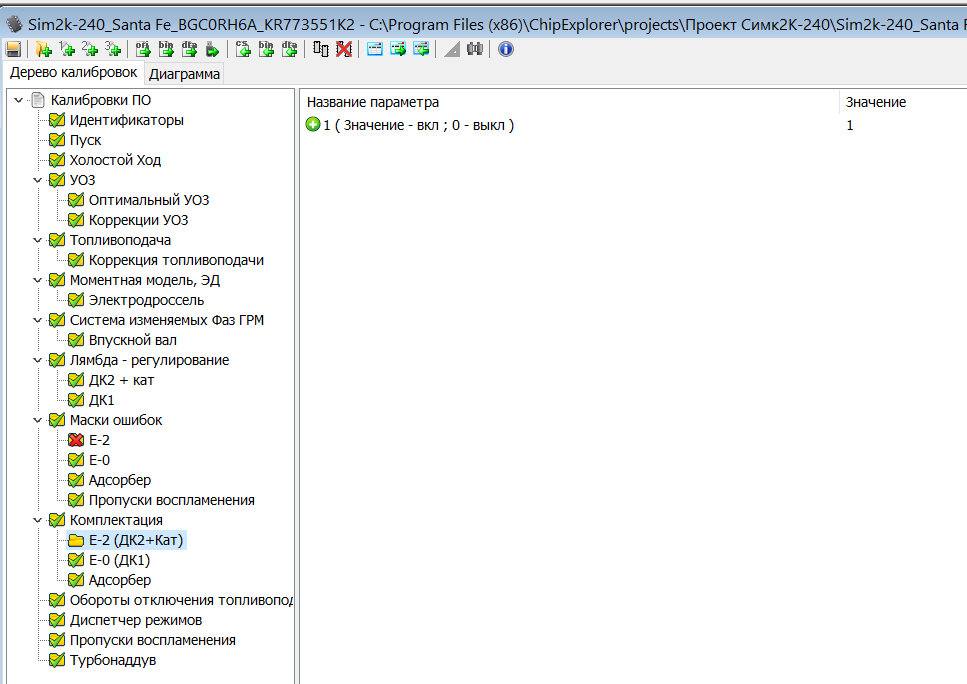Click the '1+' add toolbar icon
Viewport: 967px width, 684px height.
tap(67, 49)
